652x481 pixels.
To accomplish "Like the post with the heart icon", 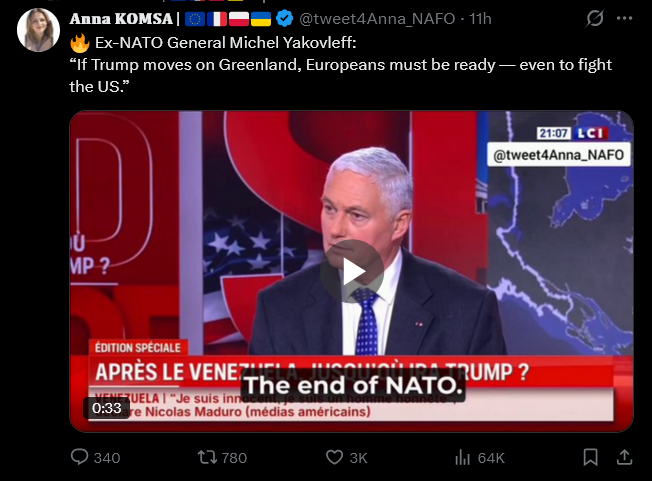I will (x=336, y=457).
